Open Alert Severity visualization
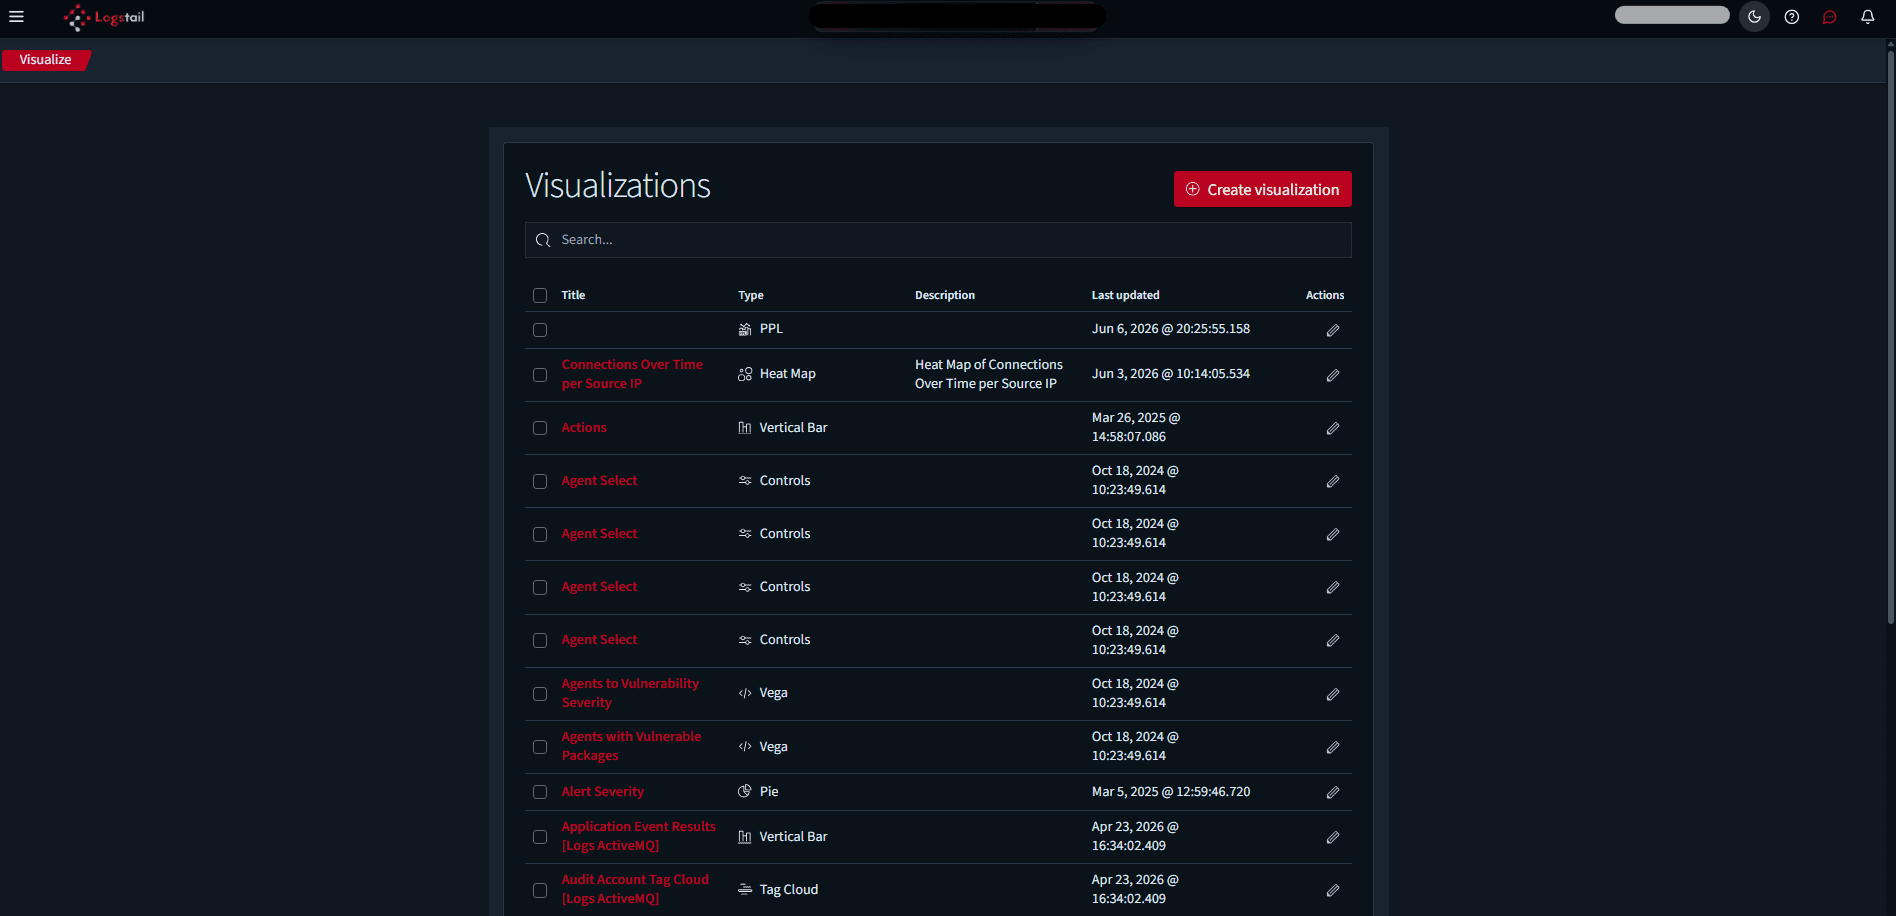The image size is (1896, 916). pyautogui.click(x=603, y=791)
